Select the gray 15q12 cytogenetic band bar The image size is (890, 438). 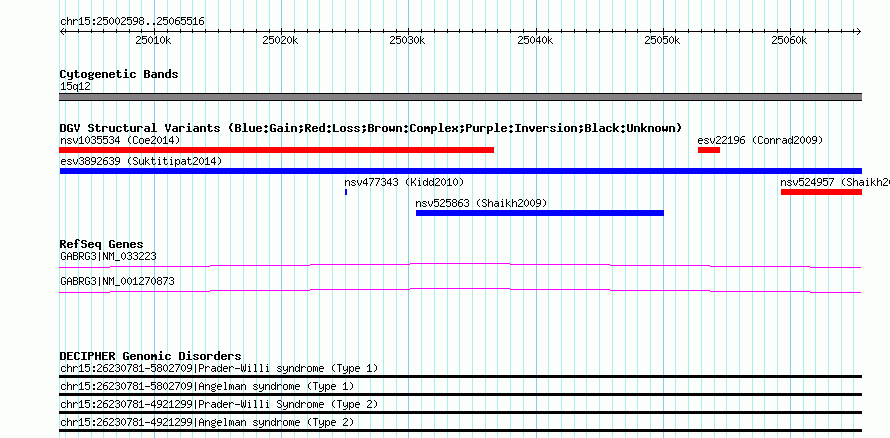click(x=461, y=97)
